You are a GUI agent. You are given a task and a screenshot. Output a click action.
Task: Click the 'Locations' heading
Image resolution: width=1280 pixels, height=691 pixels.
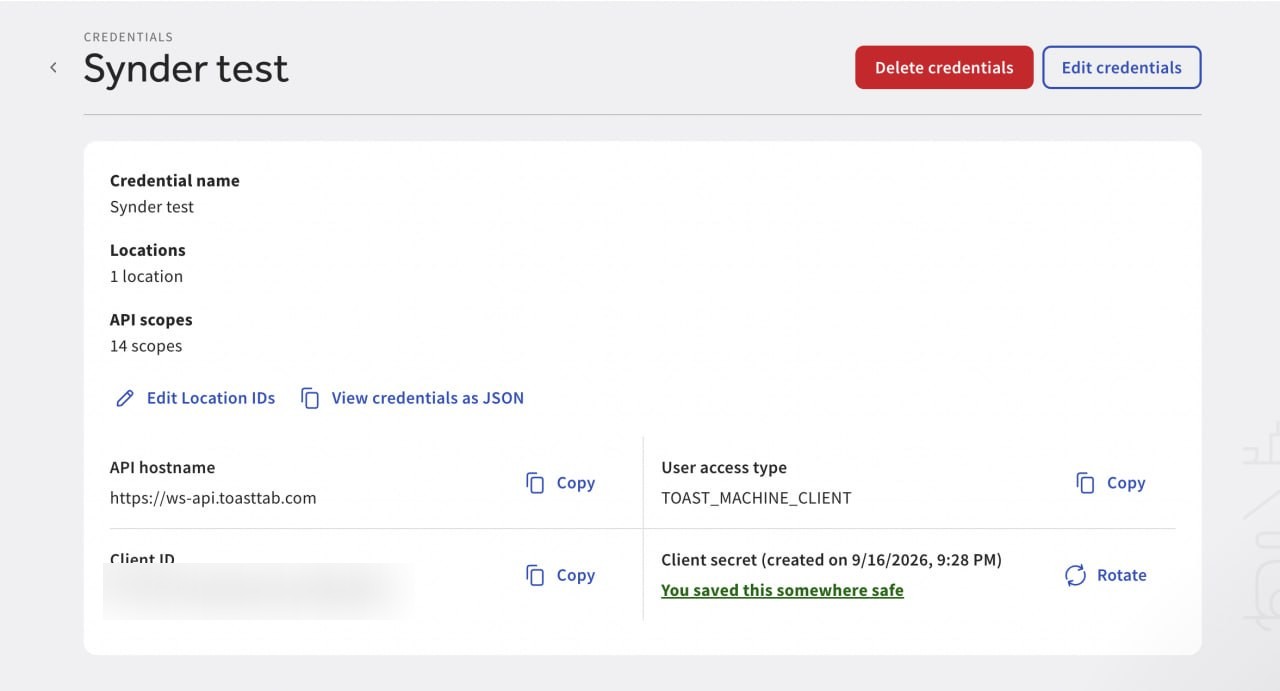click(148, 250)
